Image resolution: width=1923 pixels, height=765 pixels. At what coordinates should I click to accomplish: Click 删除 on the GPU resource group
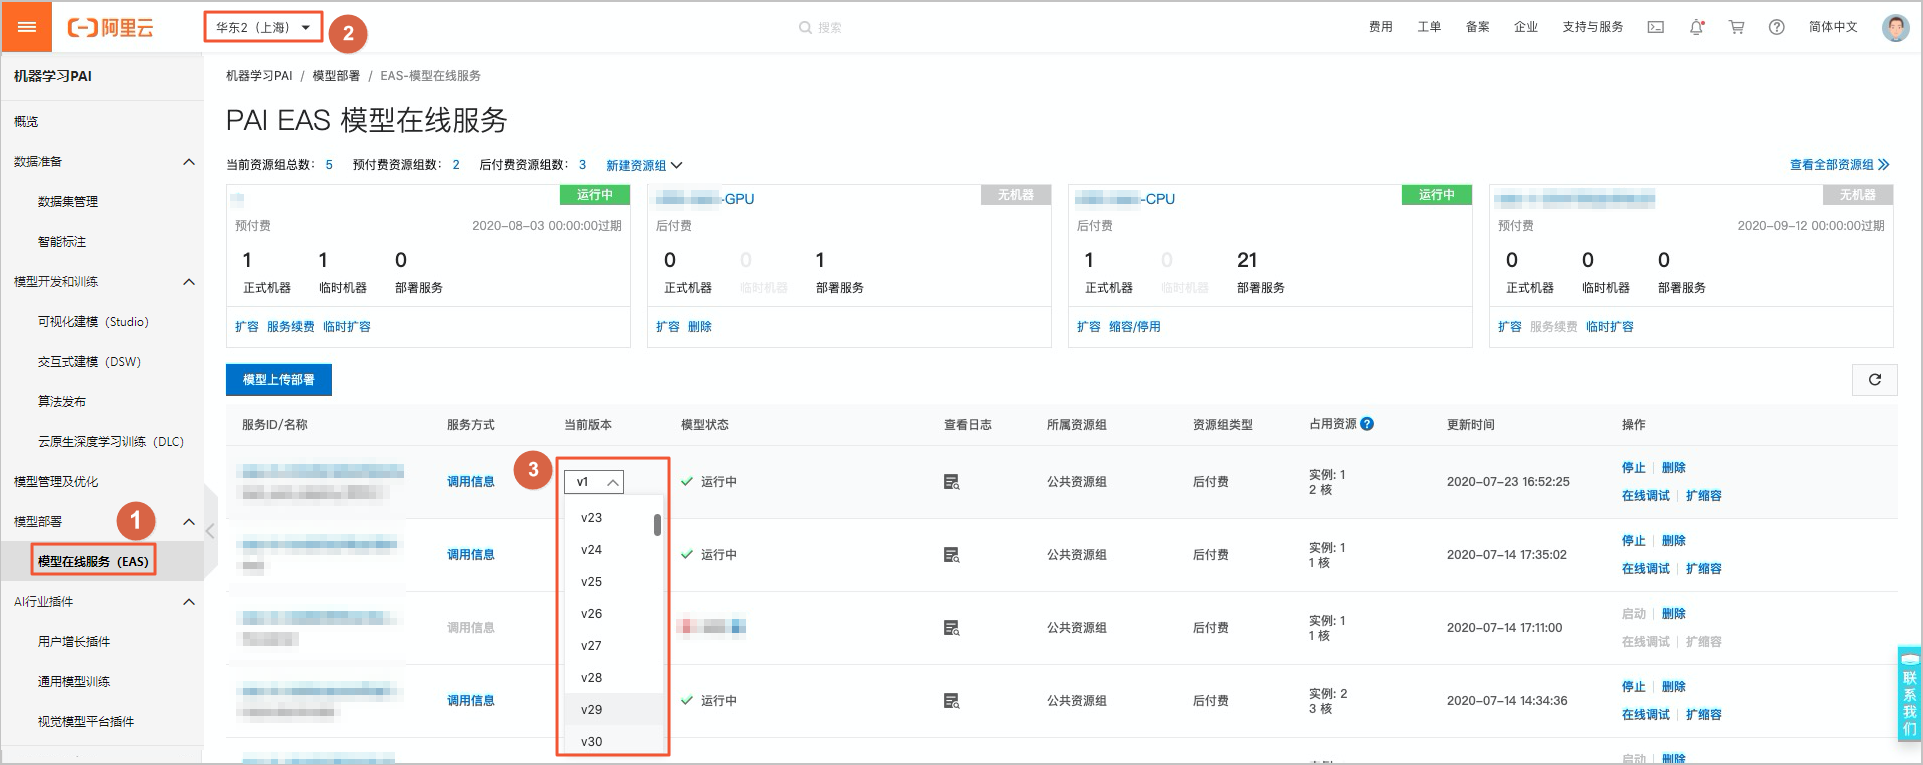click(700, 327)
